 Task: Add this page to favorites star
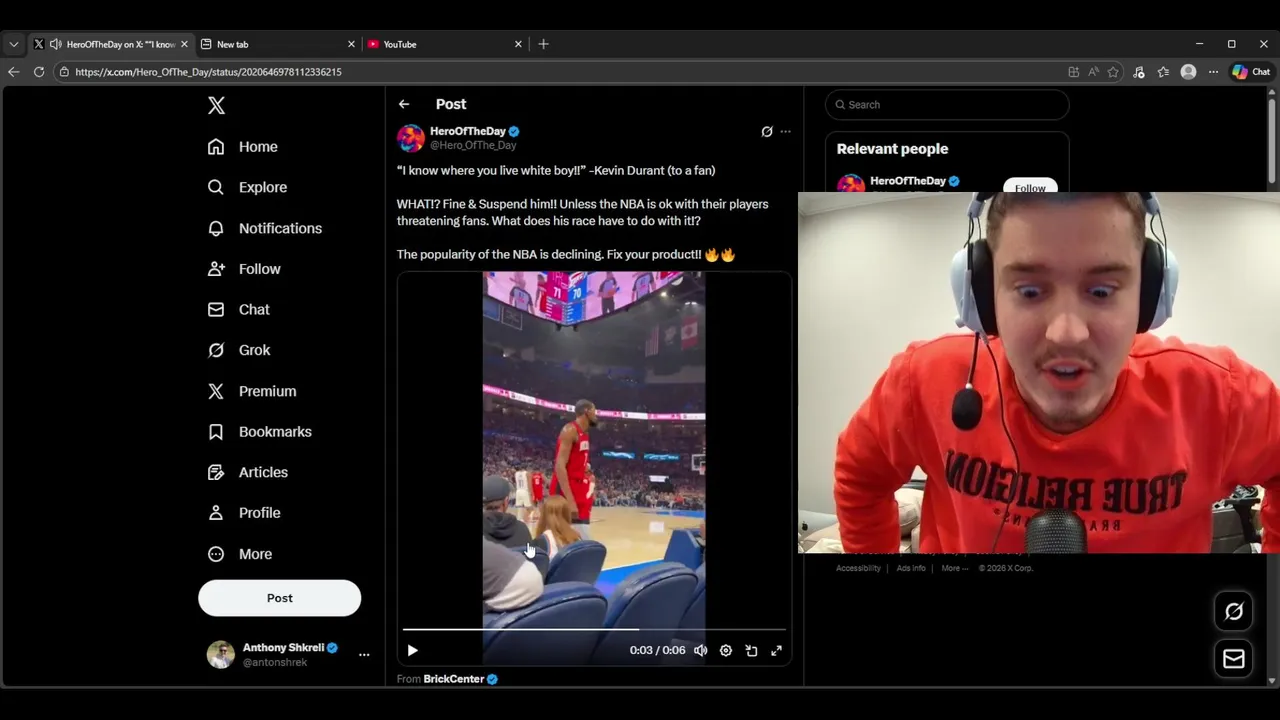pos(1113,72)
